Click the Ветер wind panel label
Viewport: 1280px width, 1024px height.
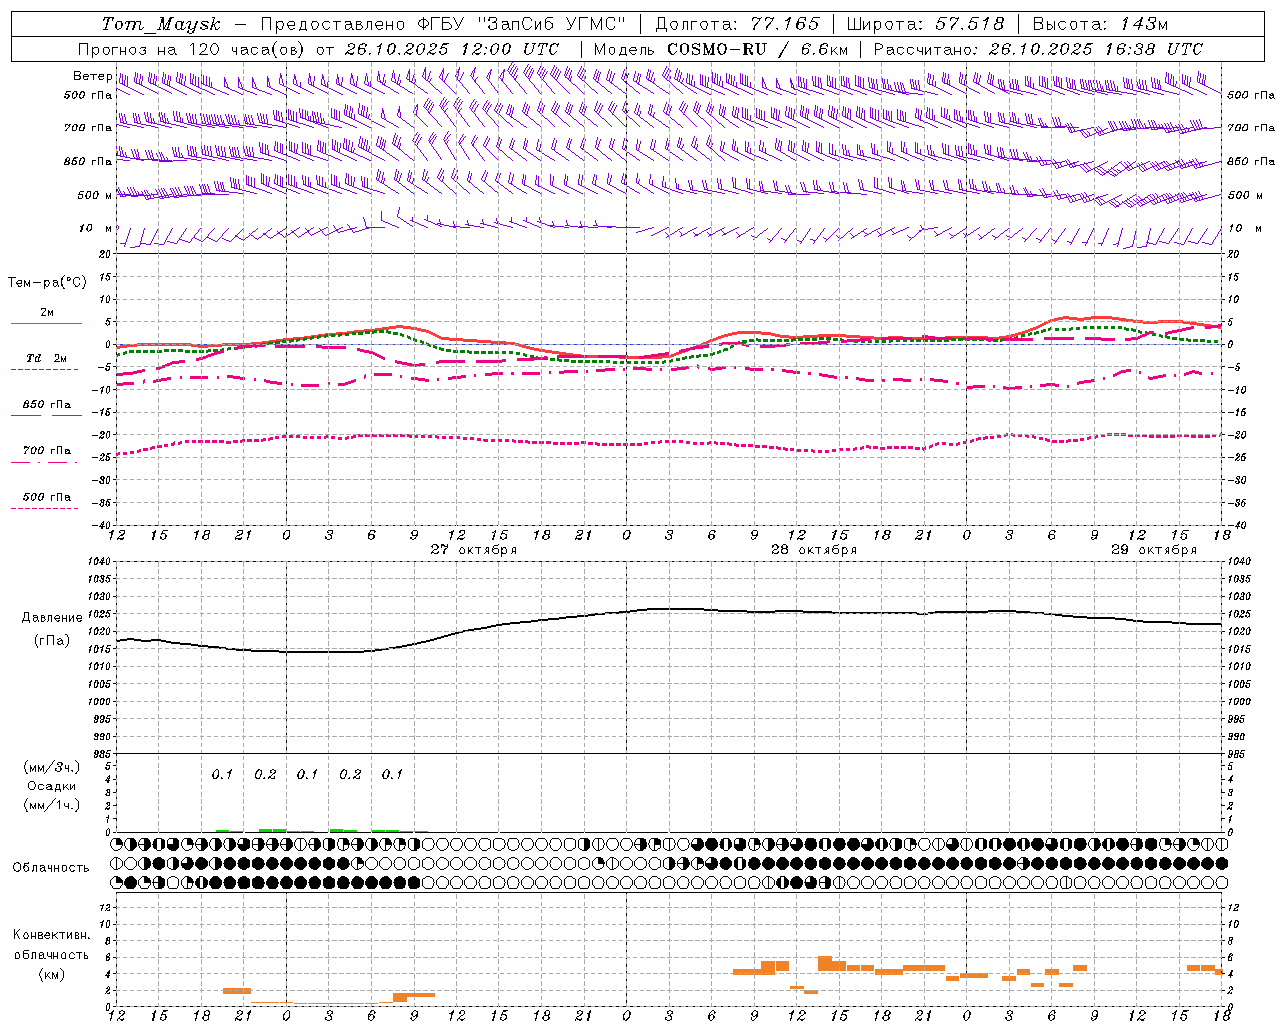pos(92,76)
